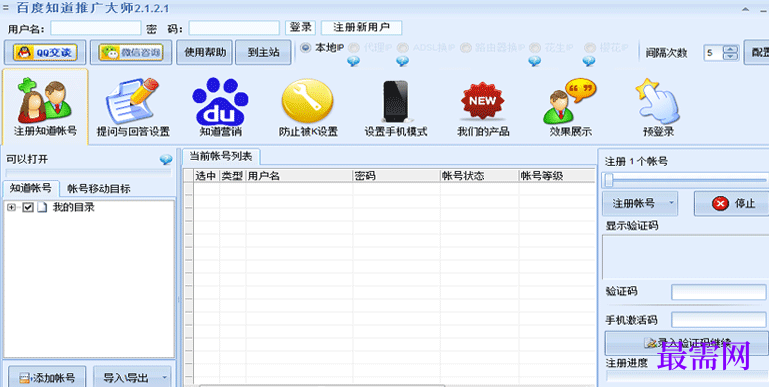Go to 到主站 website
769x387 pixels.
click(263, 52)
